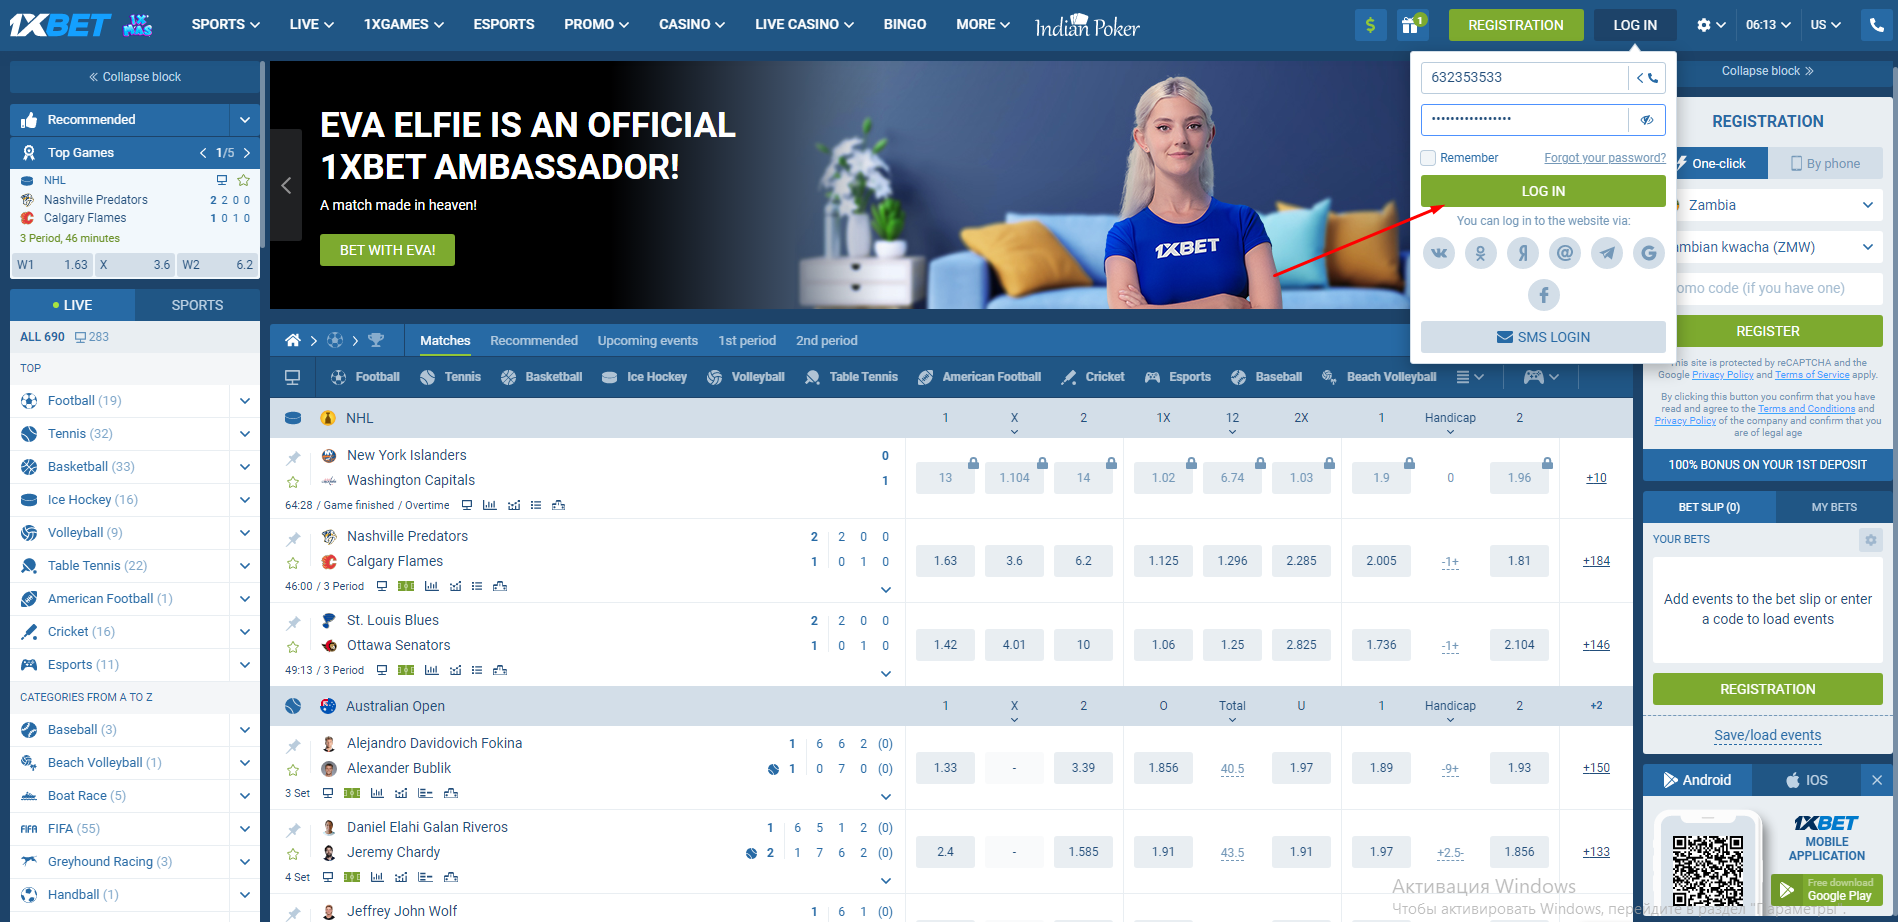The image size is (1898, 922).
Task: Open the SPORTS menu dropdown
Action: (226, 25)
